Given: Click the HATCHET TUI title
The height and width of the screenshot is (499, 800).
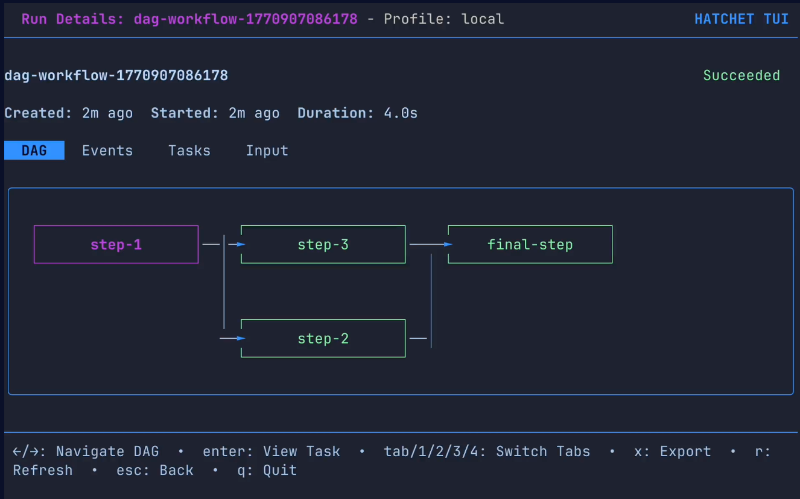Looking at the screenshot, I should [741, 19].
